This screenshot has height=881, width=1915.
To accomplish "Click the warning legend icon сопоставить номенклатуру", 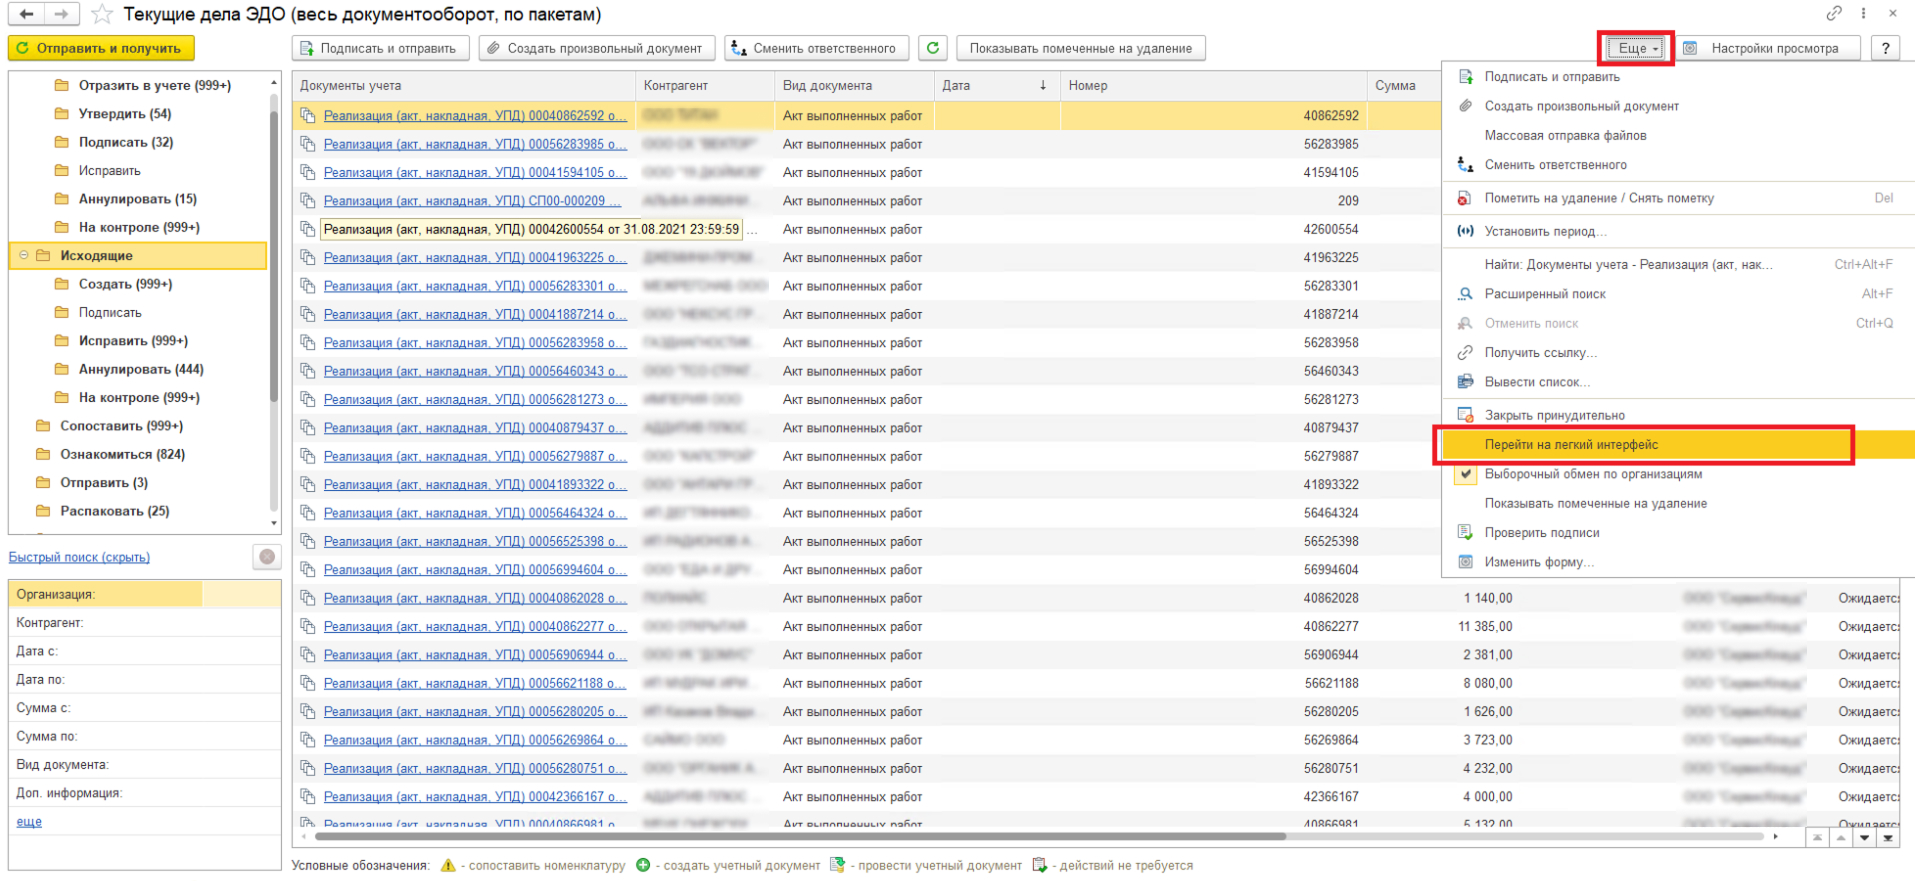I will pyautogui.click(x=448, y=865).
